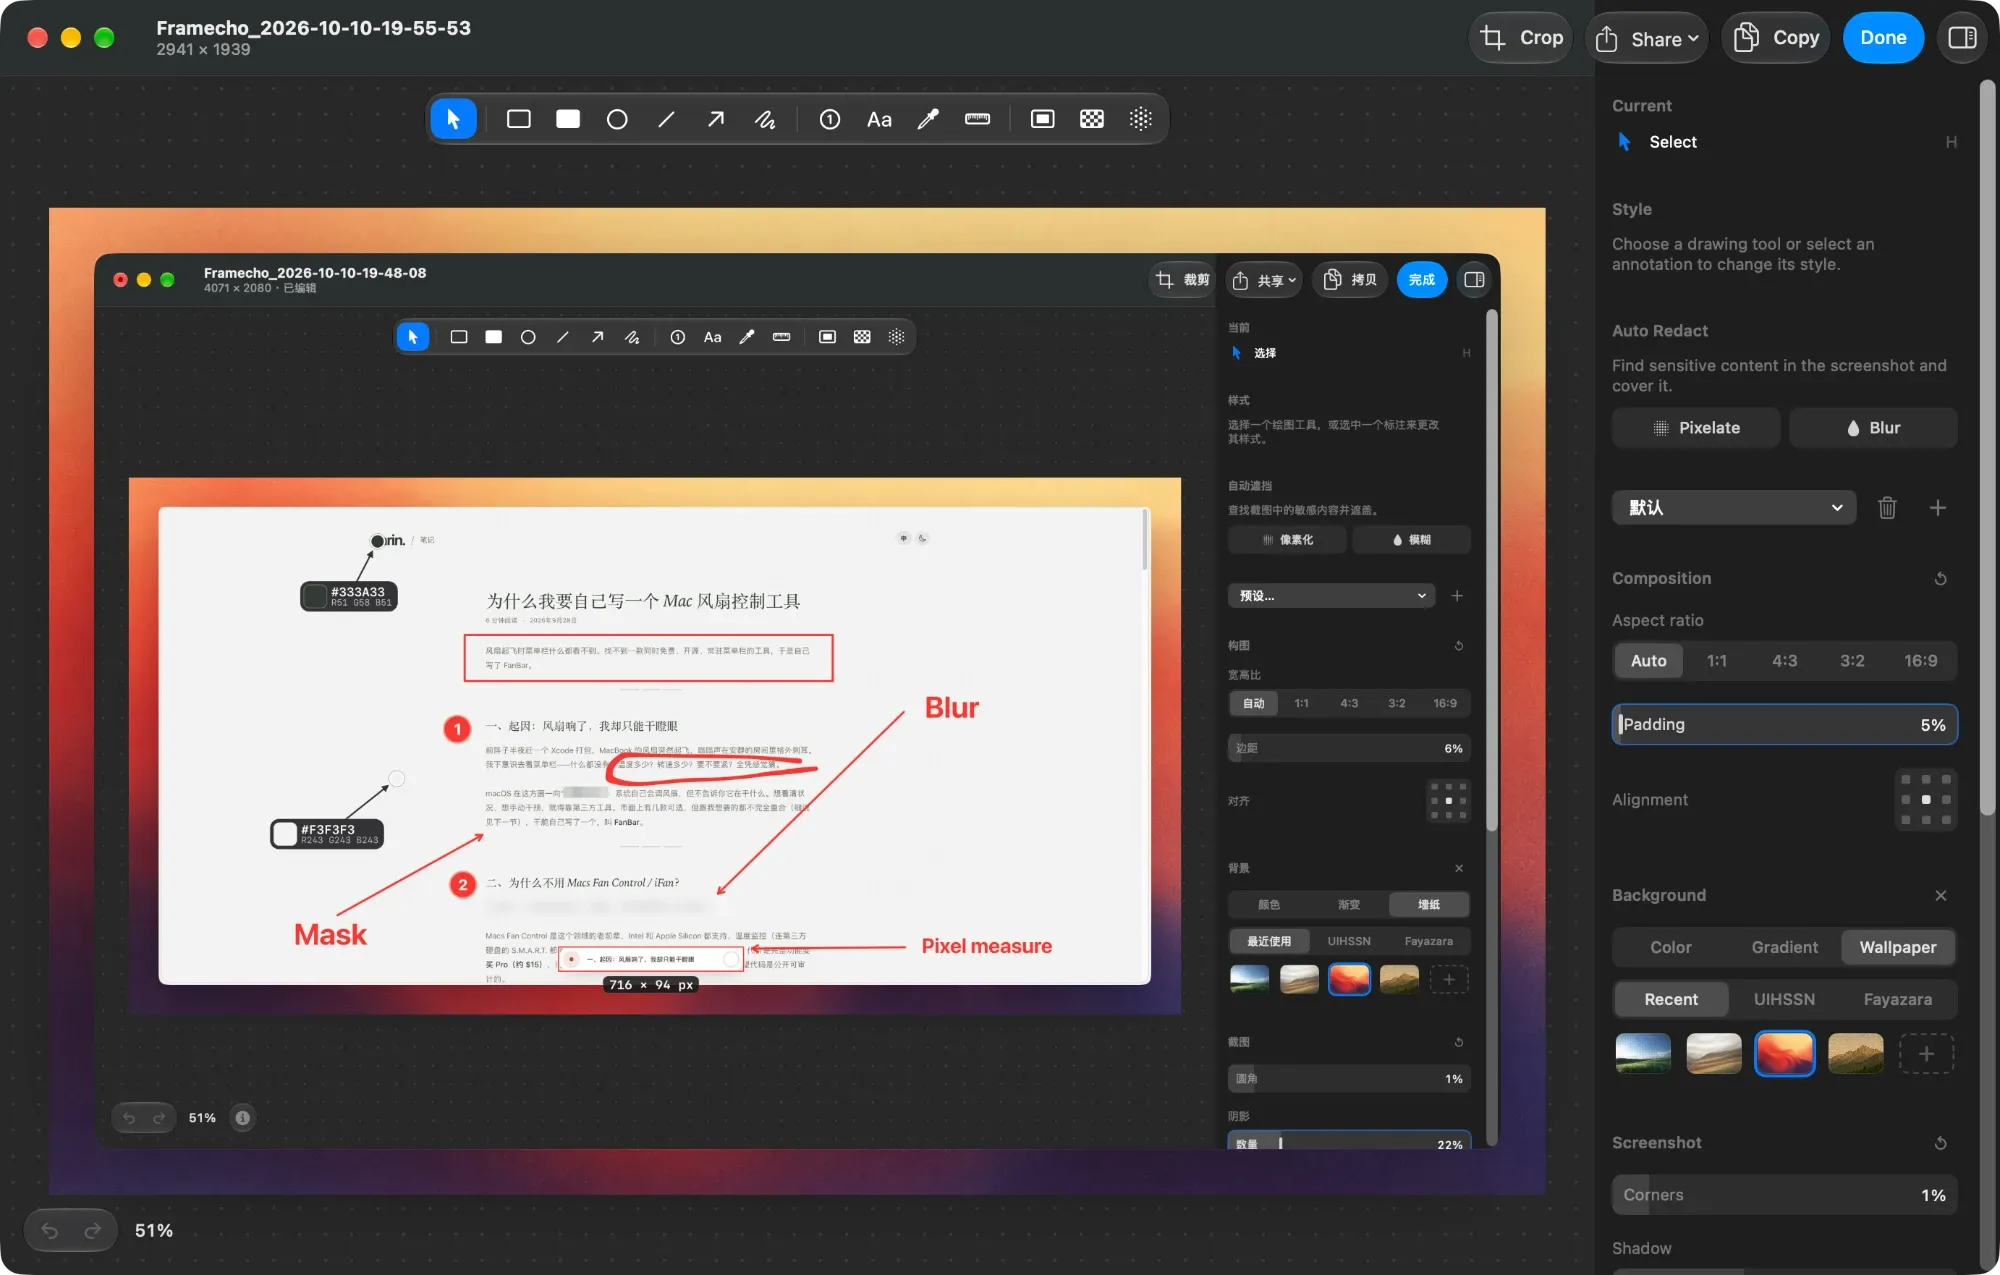Open the UIHSSN wallpaper collection
Screen dimensions: 2000x1275
tap(1784, 999)
